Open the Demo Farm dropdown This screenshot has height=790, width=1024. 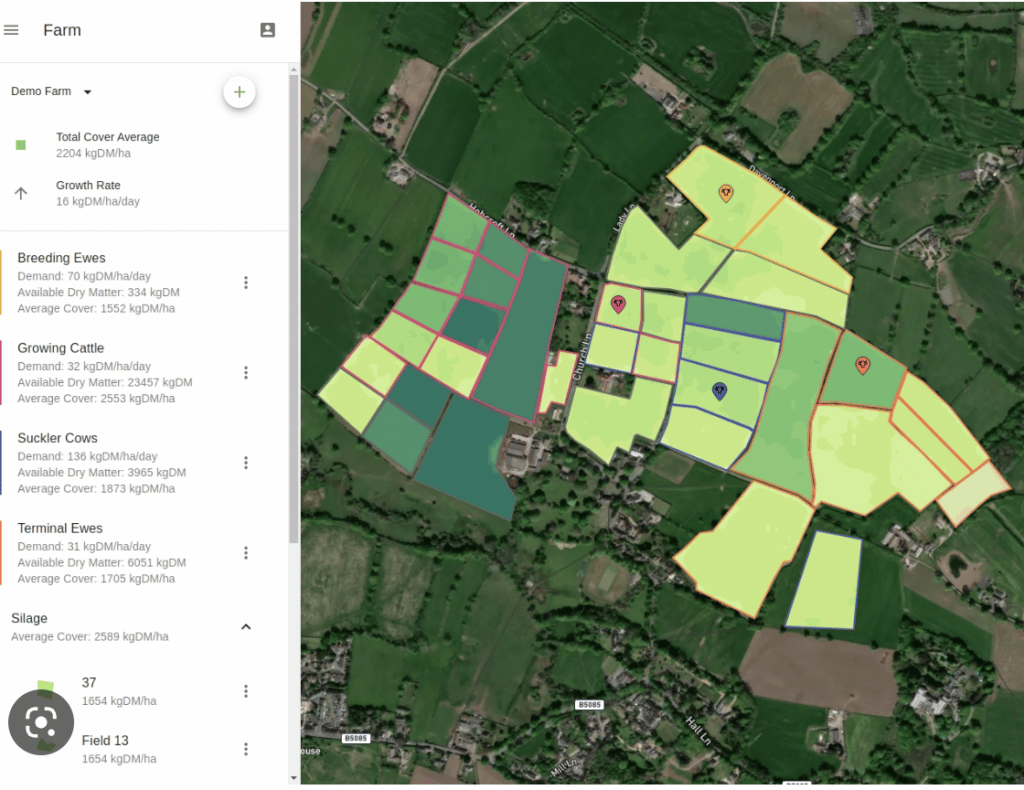(x=52, y=91)
